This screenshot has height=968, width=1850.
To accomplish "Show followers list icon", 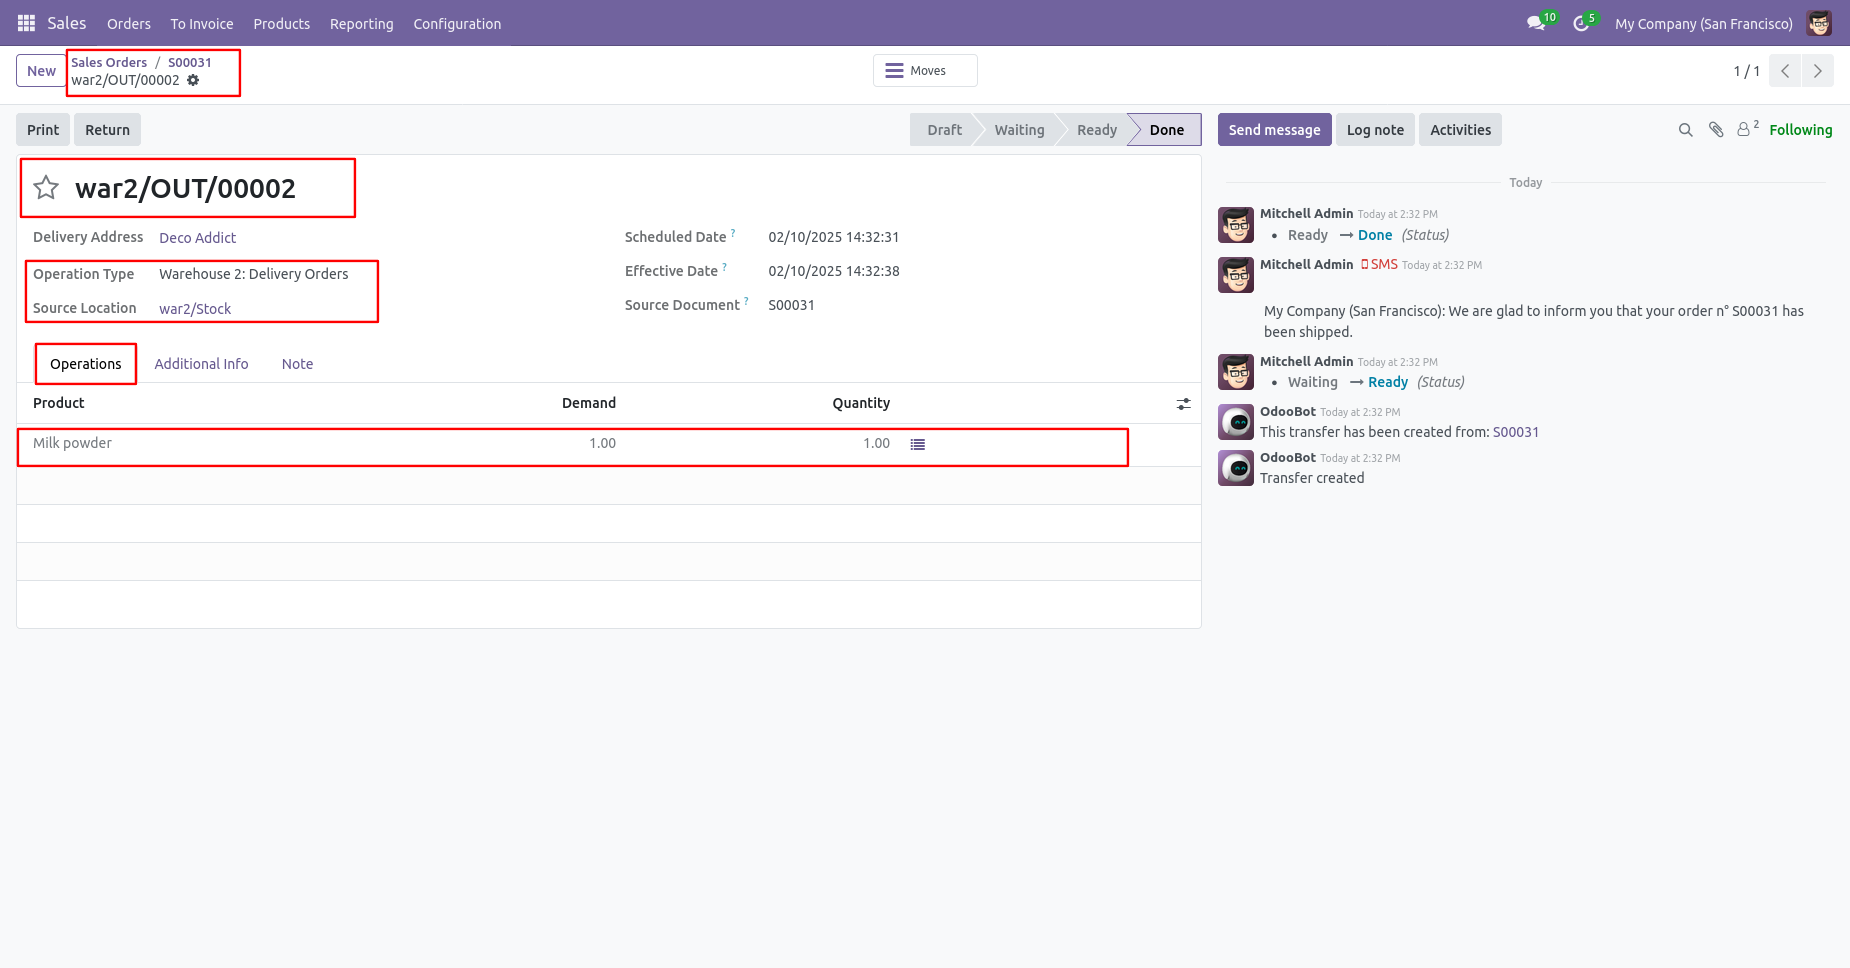I will click(1747, 129).
